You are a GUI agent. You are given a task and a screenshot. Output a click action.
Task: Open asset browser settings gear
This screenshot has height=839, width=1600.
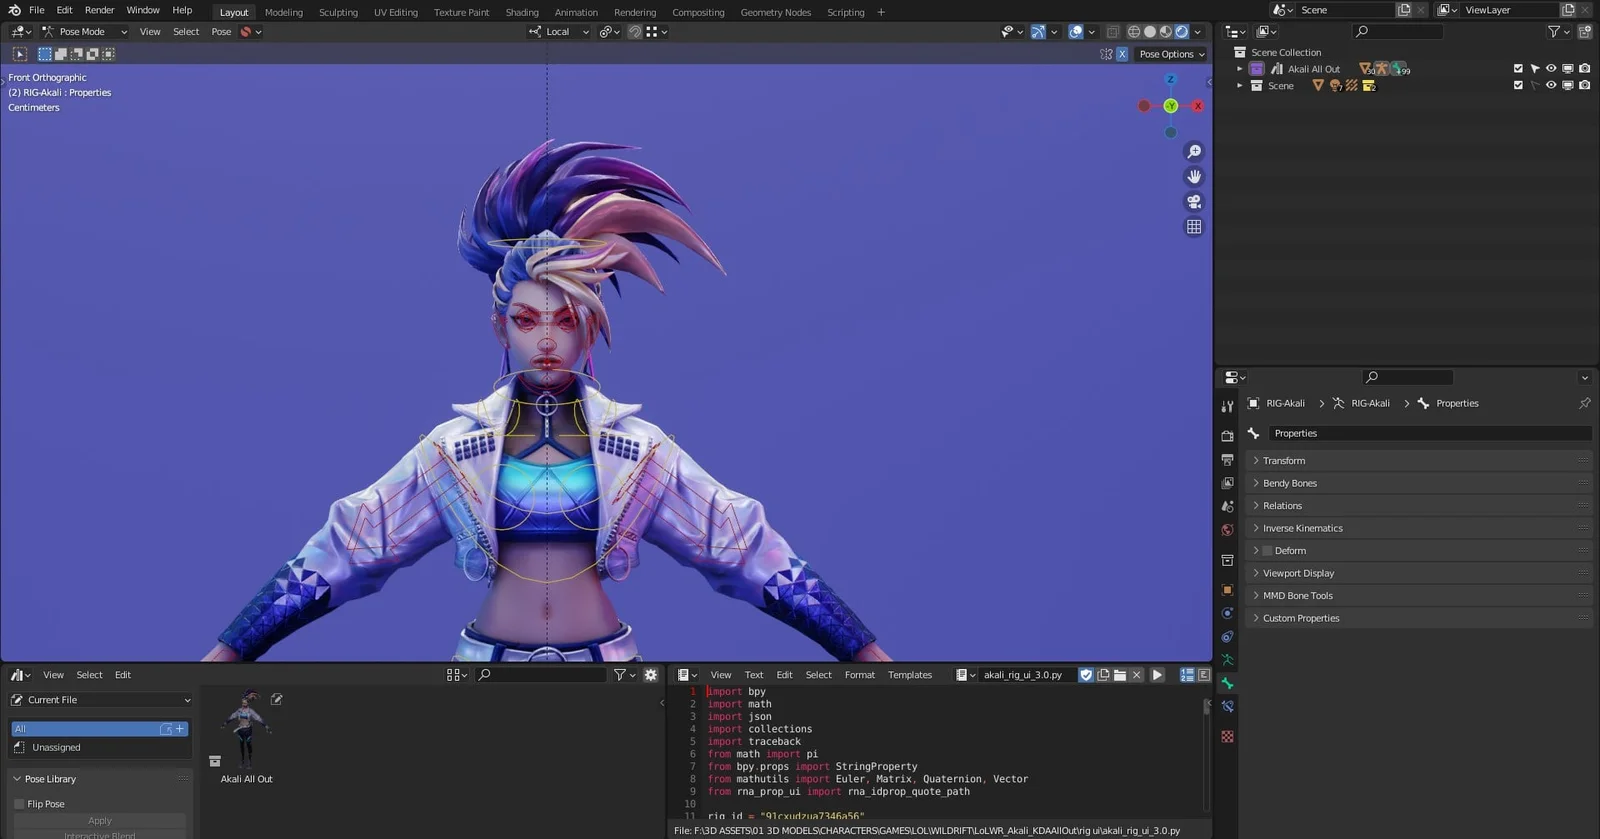pyautogui.click(x=651, y=675)
